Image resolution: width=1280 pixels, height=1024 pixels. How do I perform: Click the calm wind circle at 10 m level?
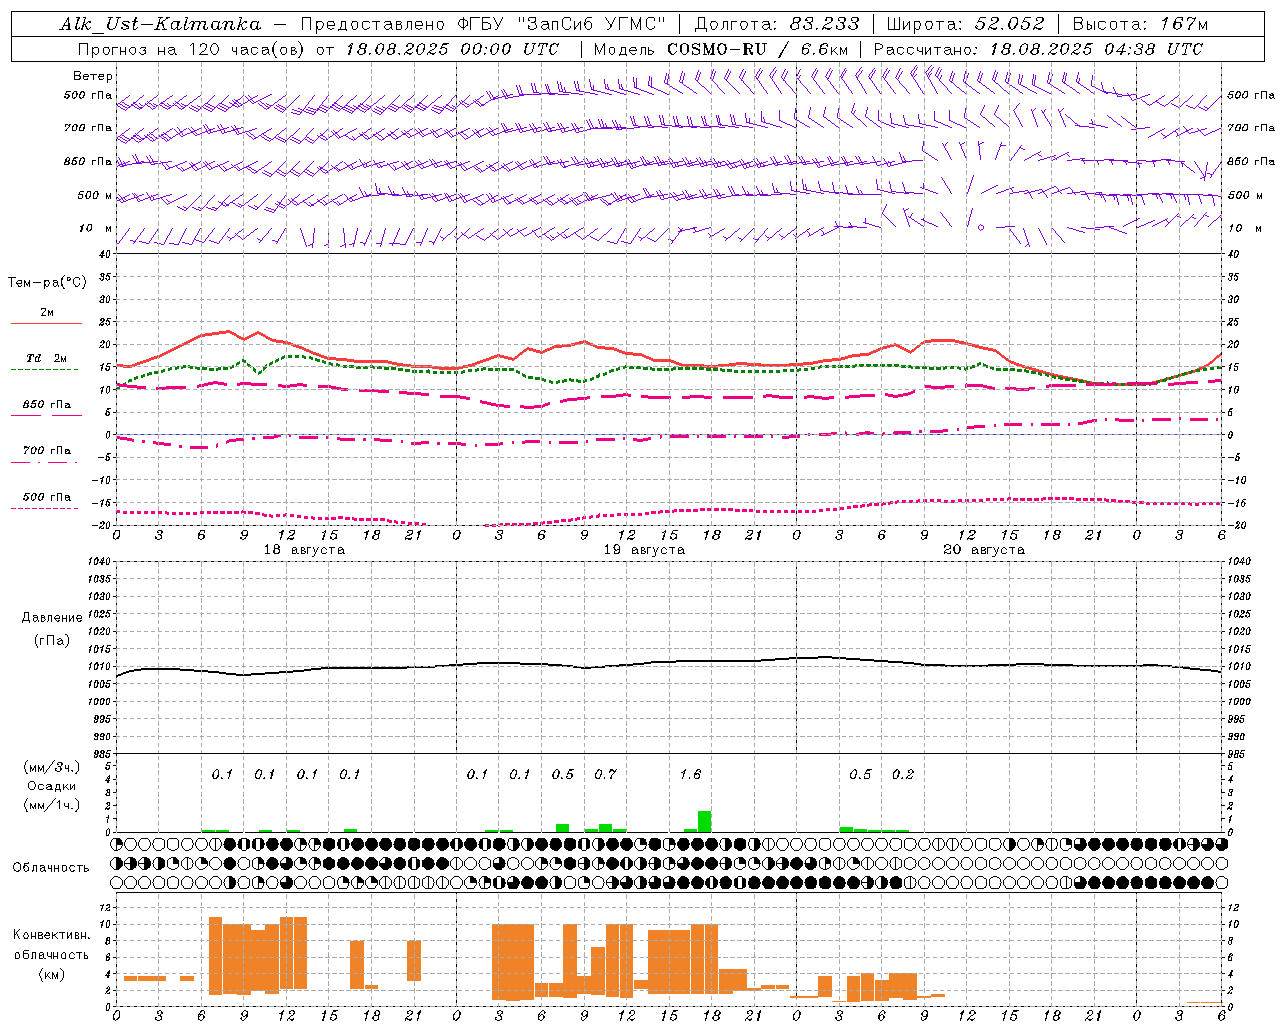[981, 228]
